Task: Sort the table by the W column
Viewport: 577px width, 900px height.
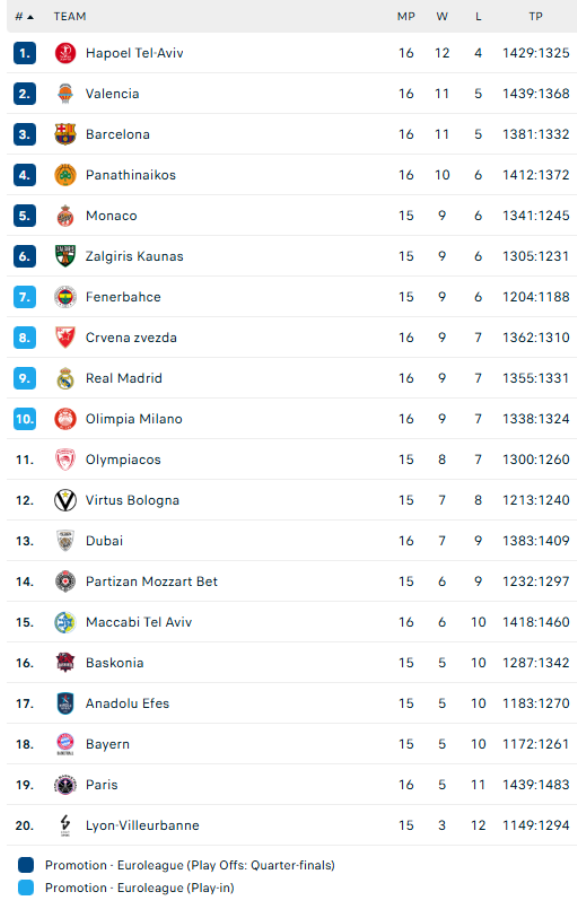Action: coord(441,16)
